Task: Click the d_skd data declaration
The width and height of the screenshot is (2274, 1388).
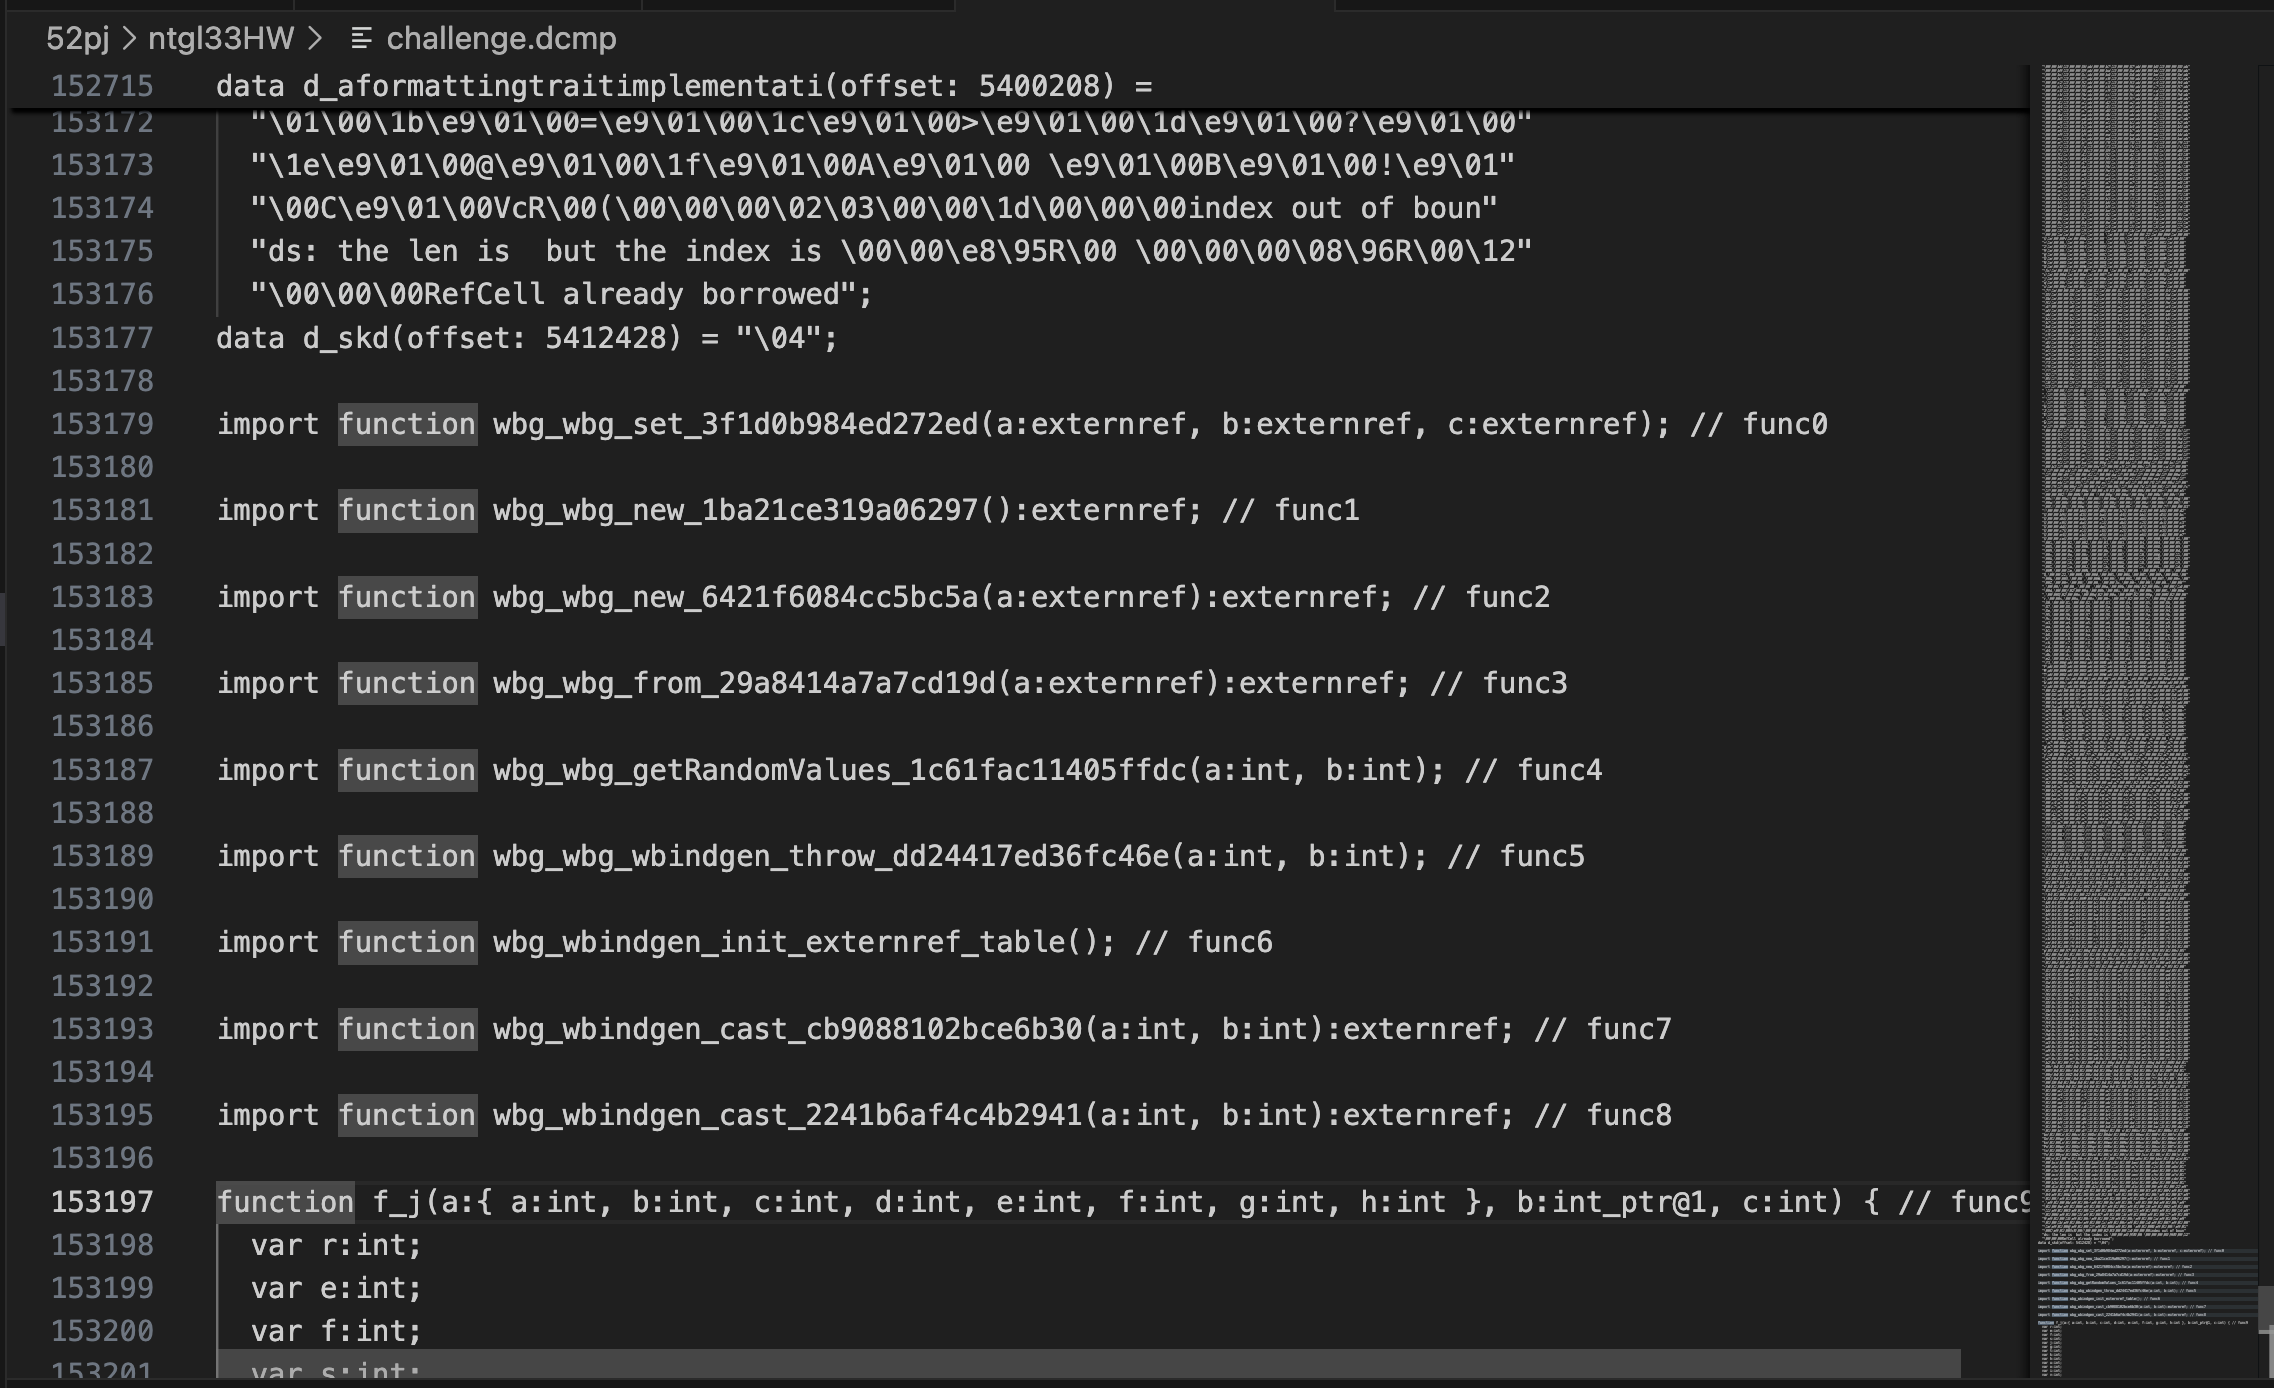Action: point(526,338)
